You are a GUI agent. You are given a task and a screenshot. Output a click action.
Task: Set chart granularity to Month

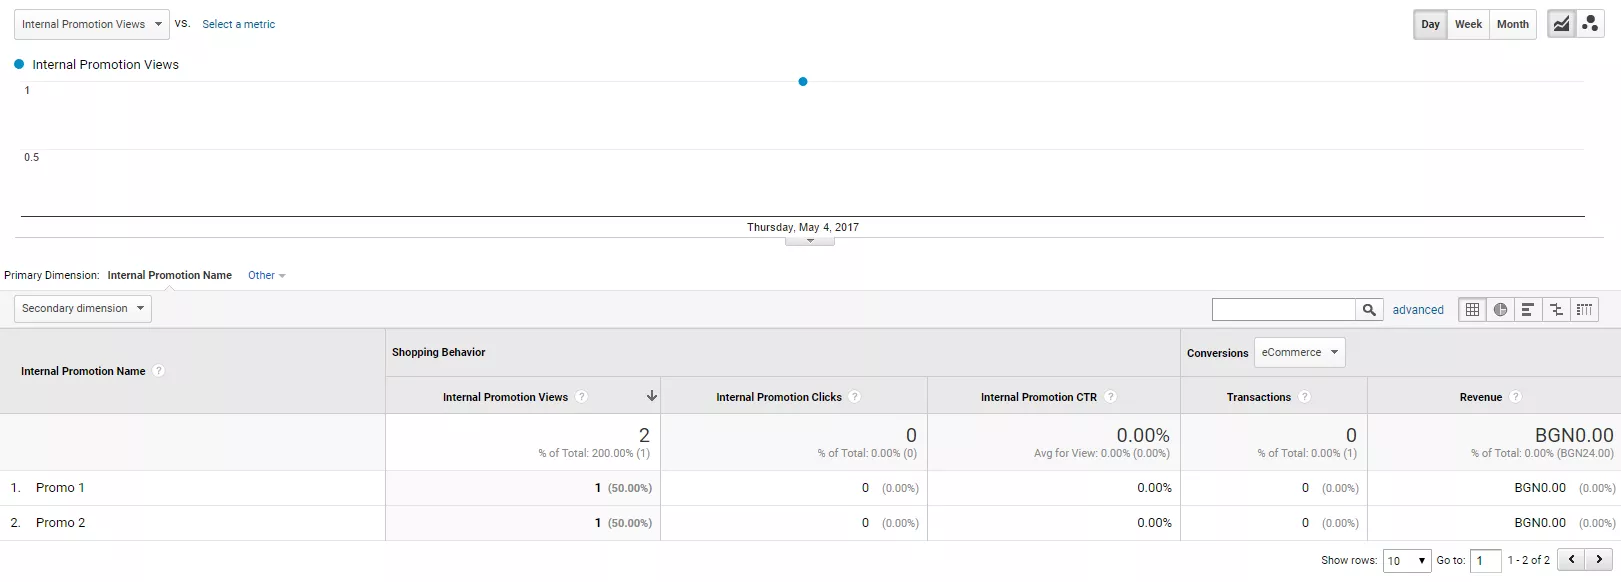coord(1512,24)
